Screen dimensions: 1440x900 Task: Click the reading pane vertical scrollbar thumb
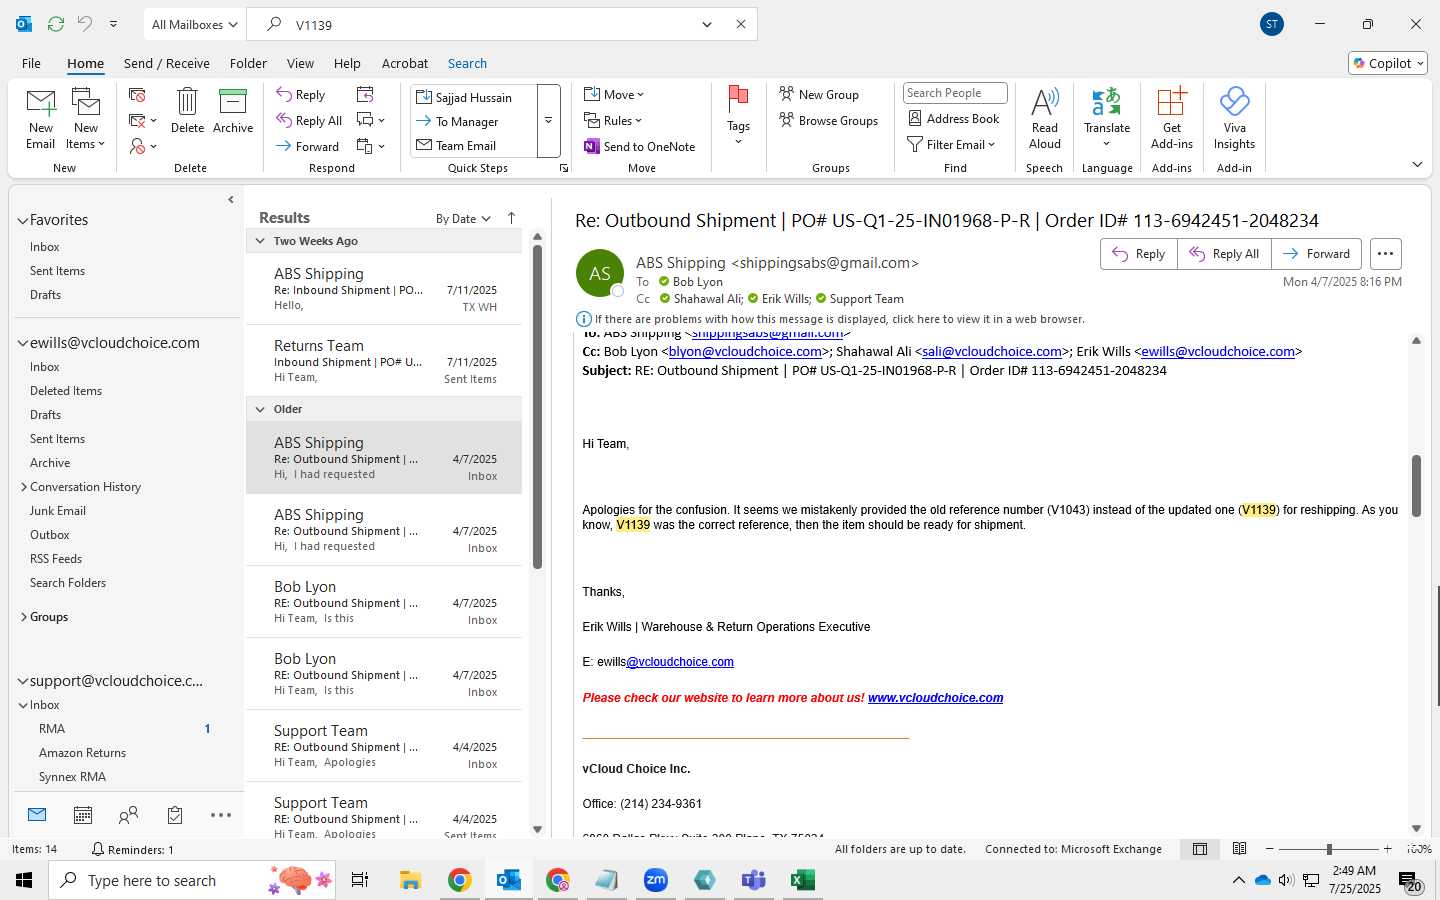point(1416,486)
